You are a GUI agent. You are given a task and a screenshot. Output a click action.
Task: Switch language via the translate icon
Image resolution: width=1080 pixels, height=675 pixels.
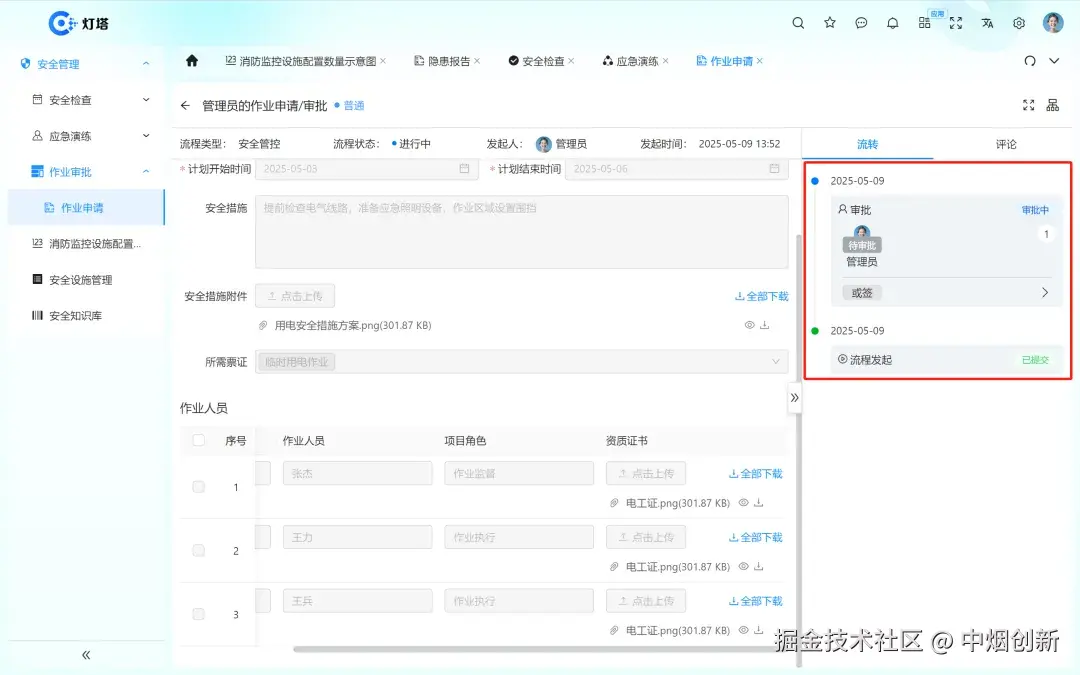coord(987,23)
